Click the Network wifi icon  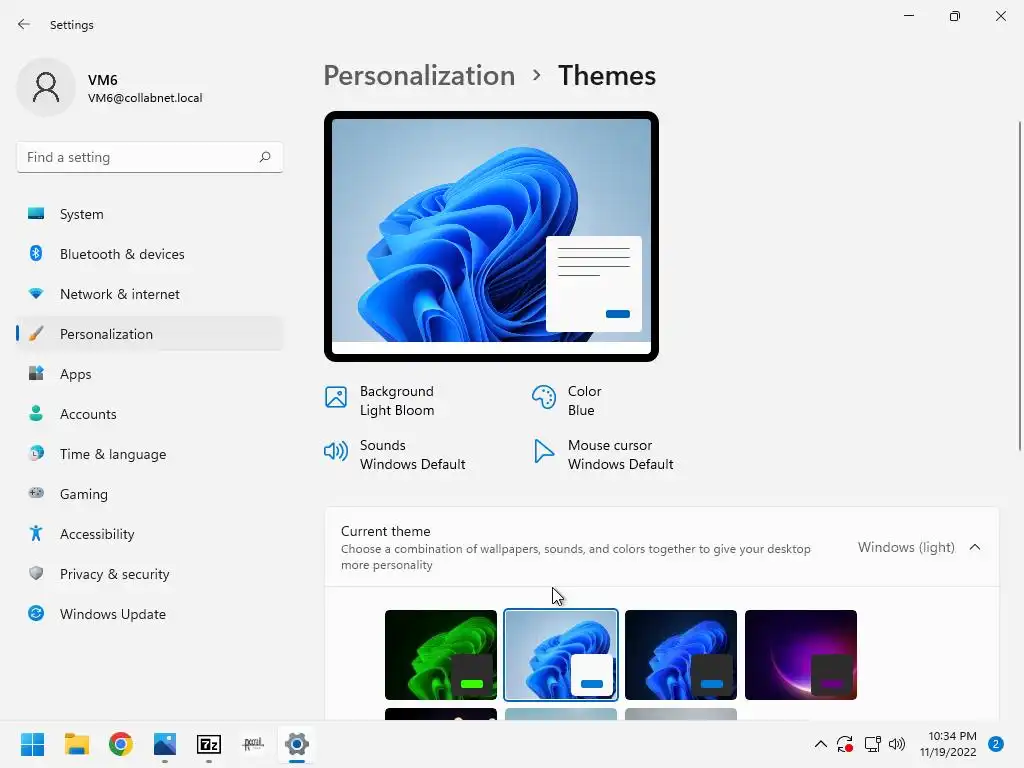coord(36,294)
